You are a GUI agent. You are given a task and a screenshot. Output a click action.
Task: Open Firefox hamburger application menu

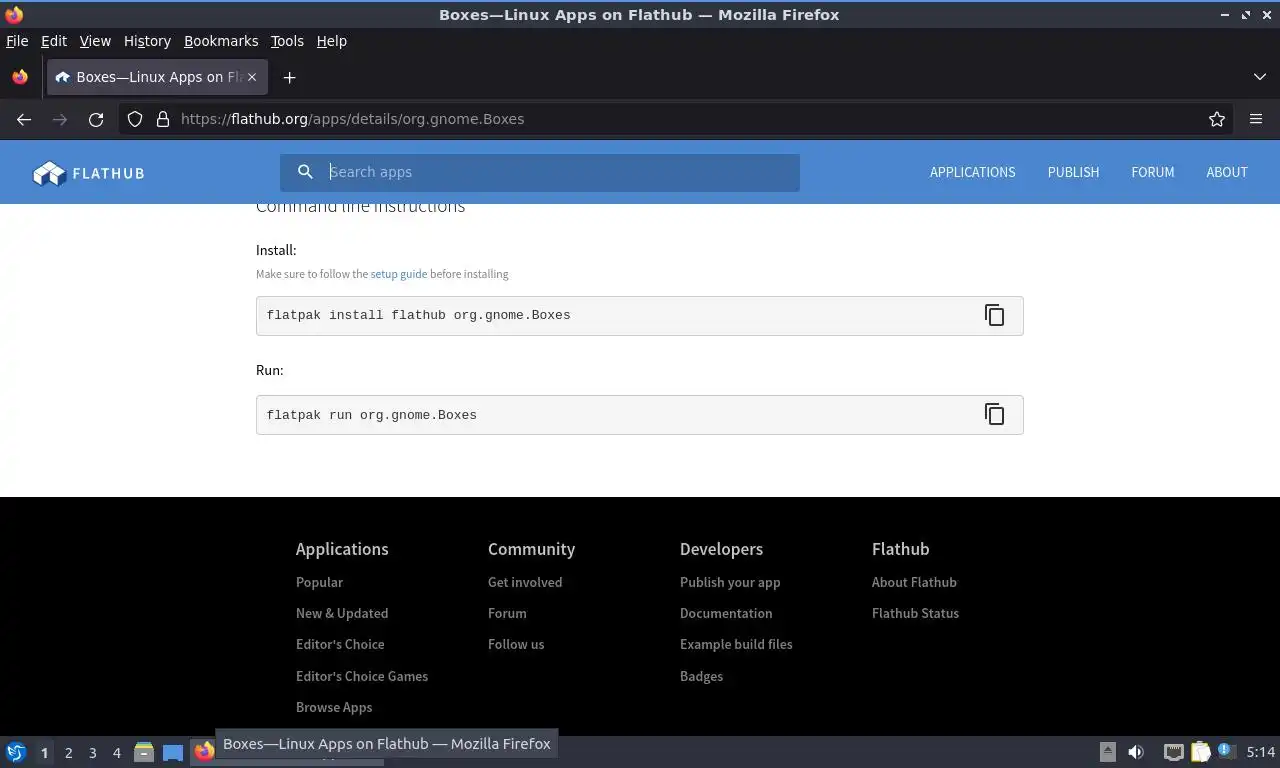1256,119
